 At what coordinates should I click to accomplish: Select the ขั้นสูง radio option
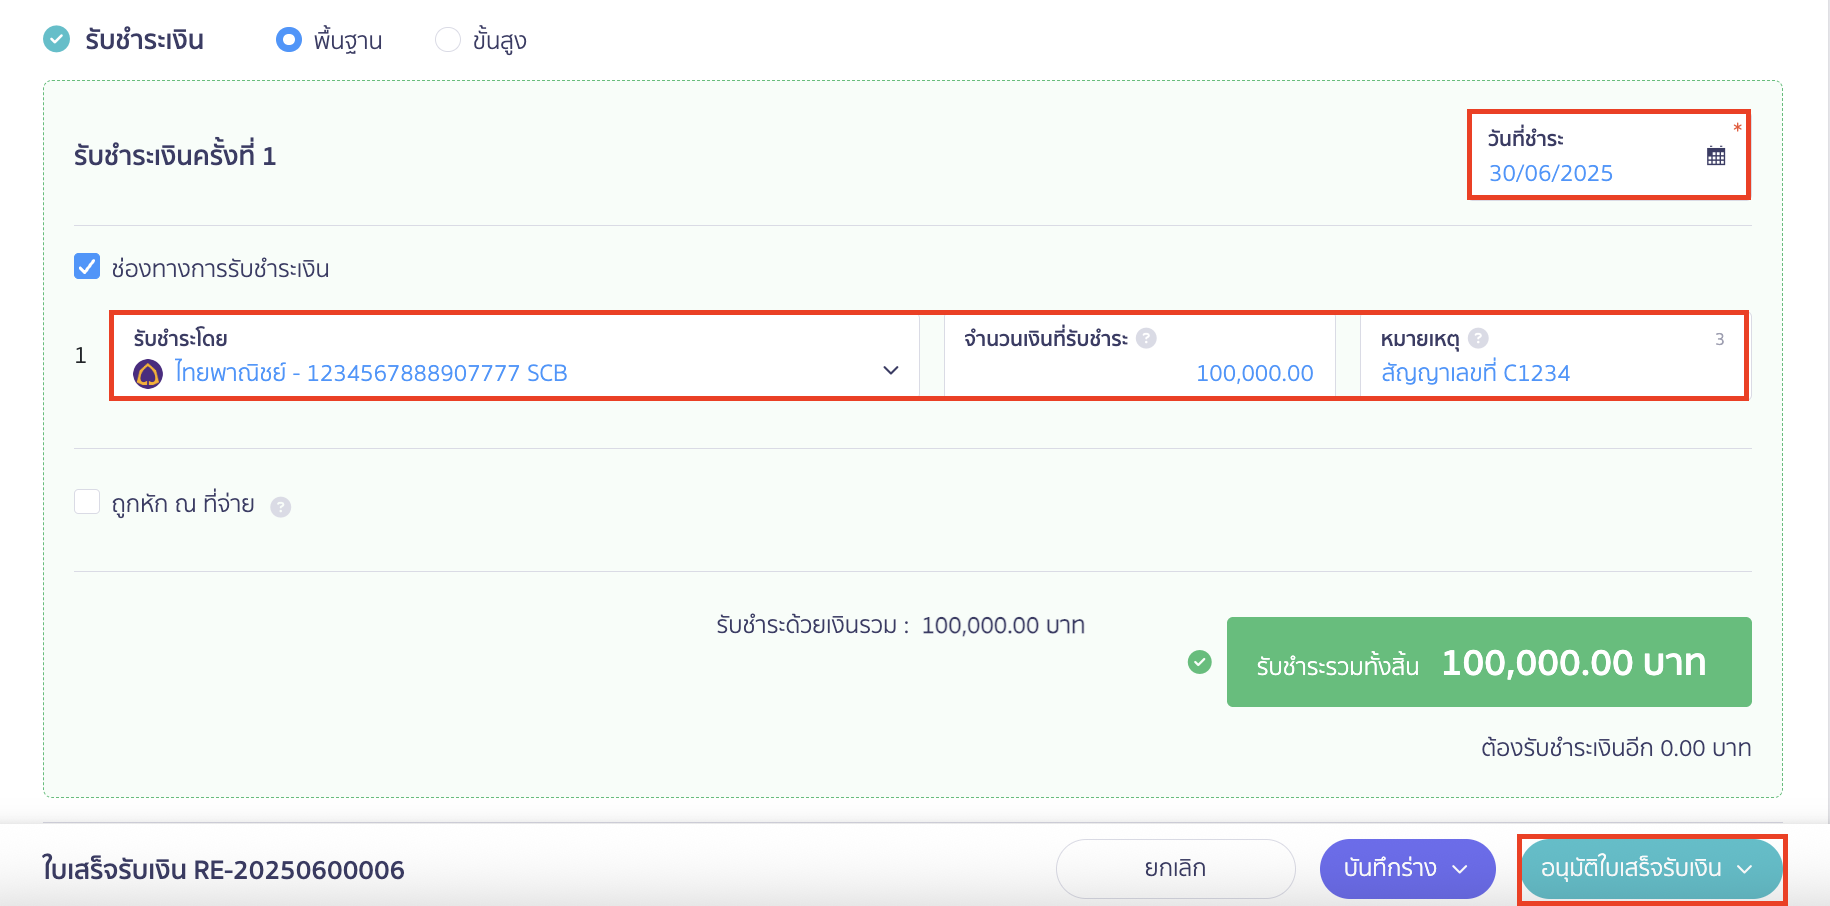(x=448, y=40)
